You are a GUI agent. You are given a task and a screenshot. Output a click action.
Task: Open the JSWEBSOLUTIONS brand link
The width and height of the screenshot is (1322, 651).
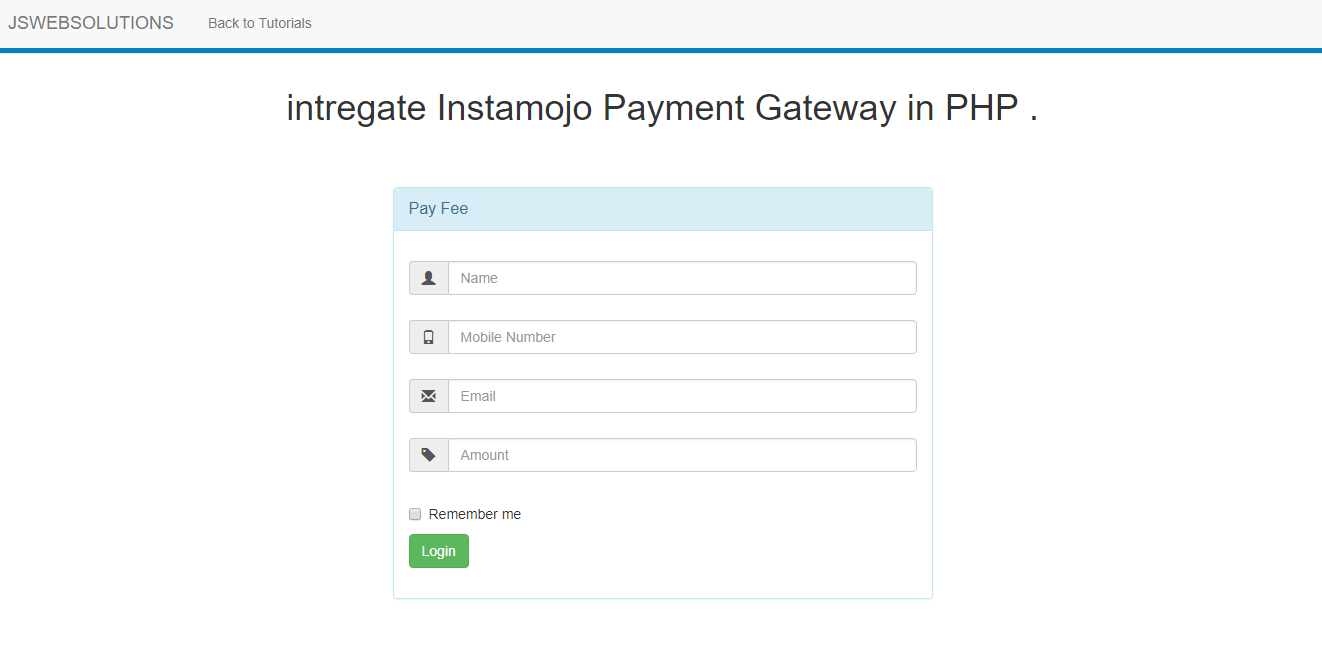(91, 23)
